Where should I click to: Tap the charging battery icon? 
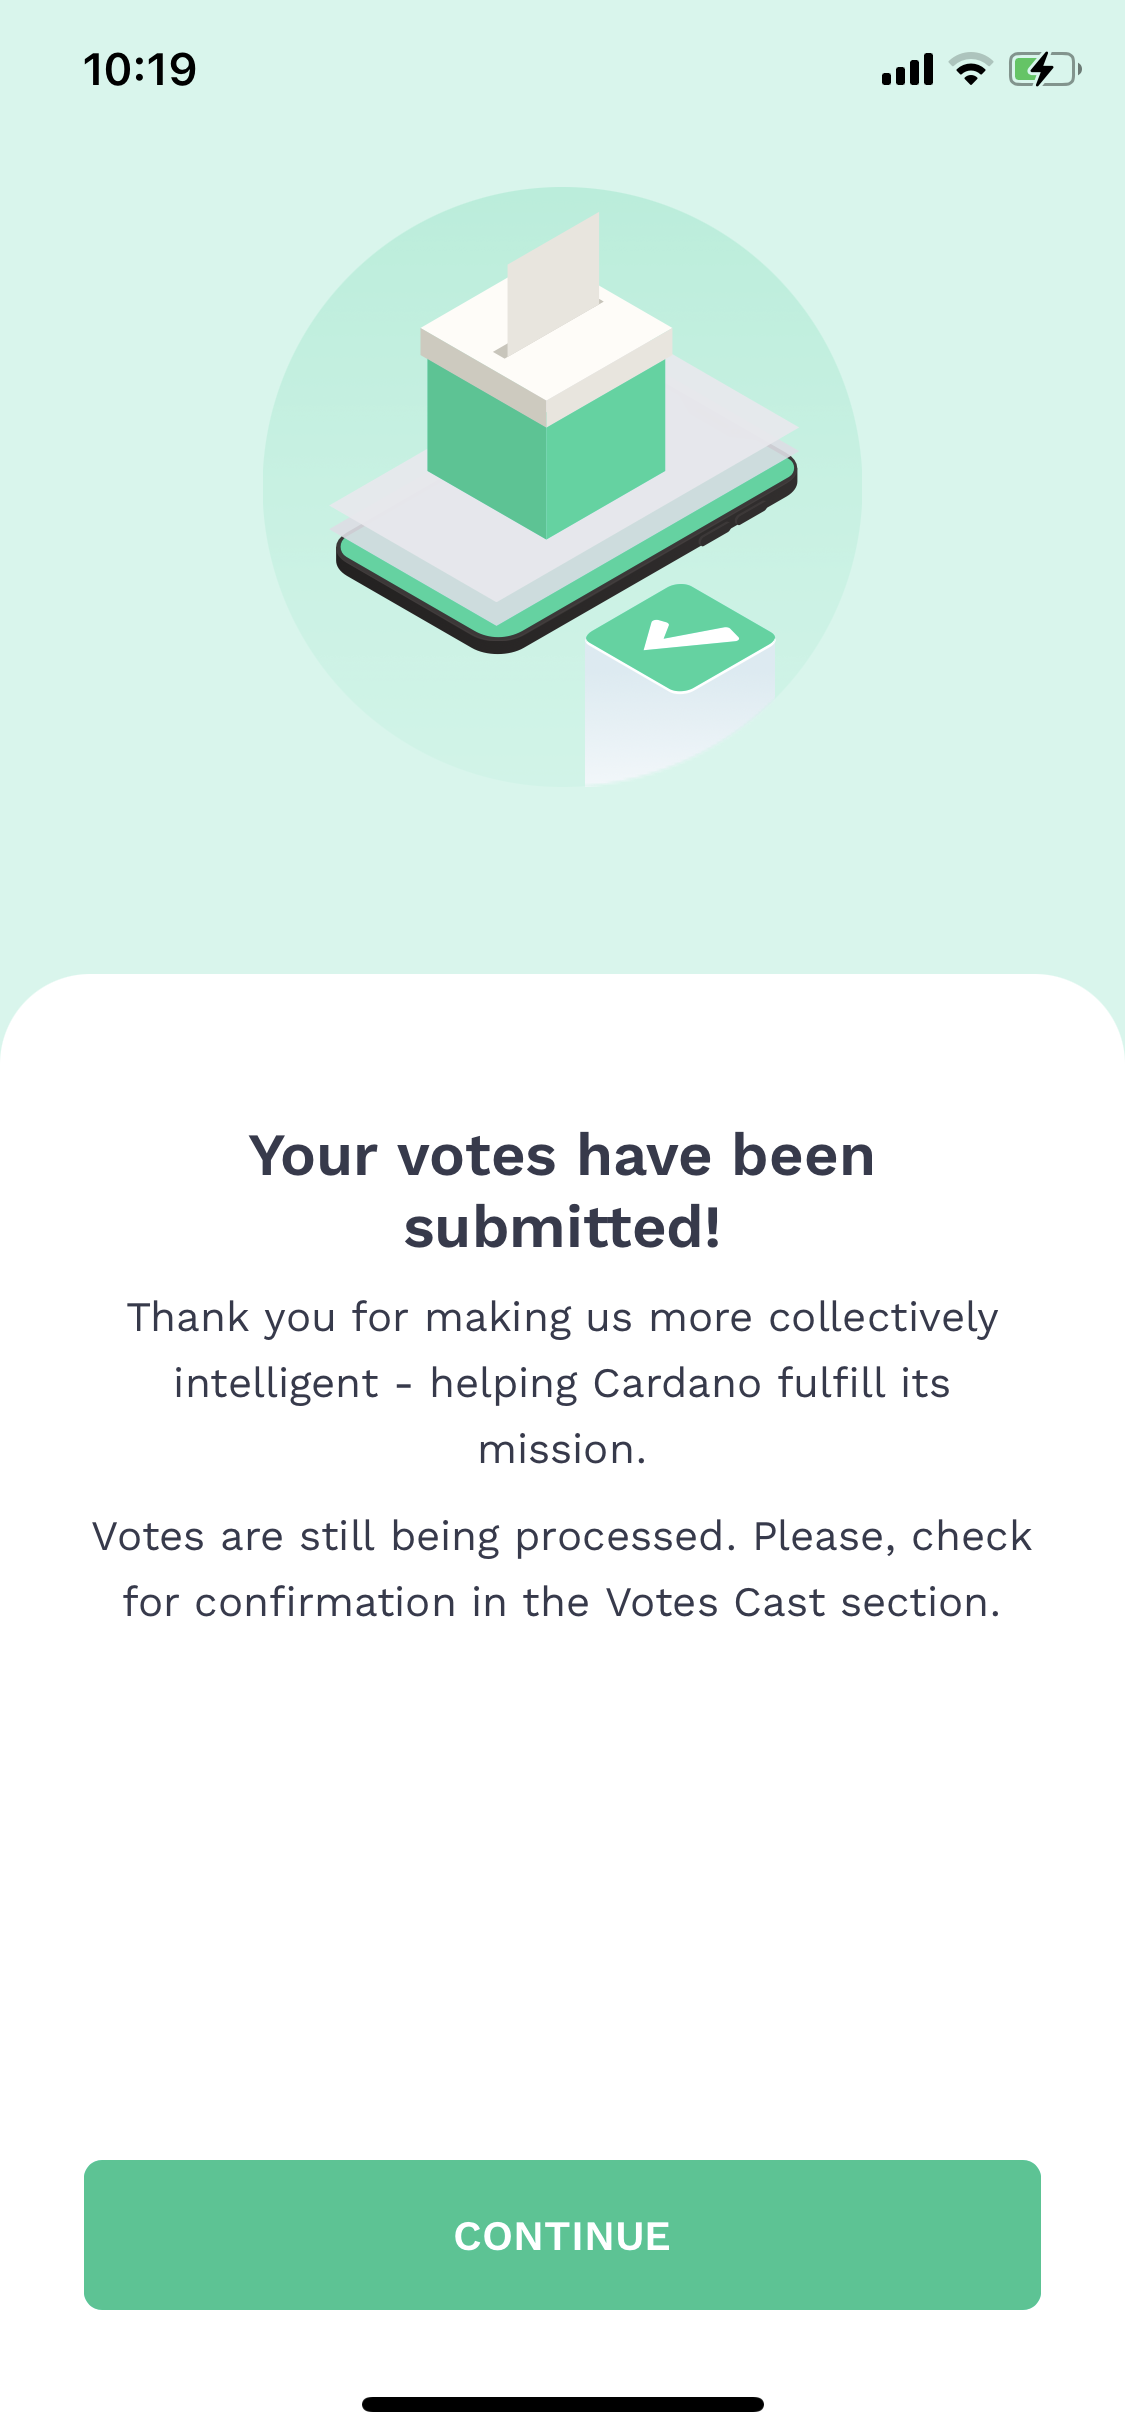[x=1044, y=69]
